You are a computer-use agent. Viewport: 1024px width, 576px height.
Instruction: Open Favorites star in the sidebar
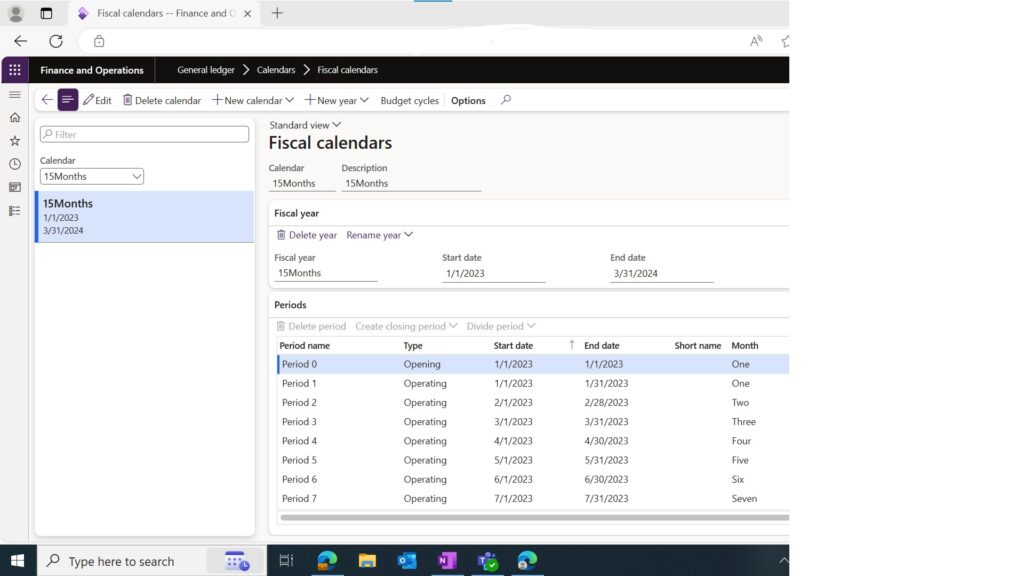(x=14, y=141)
